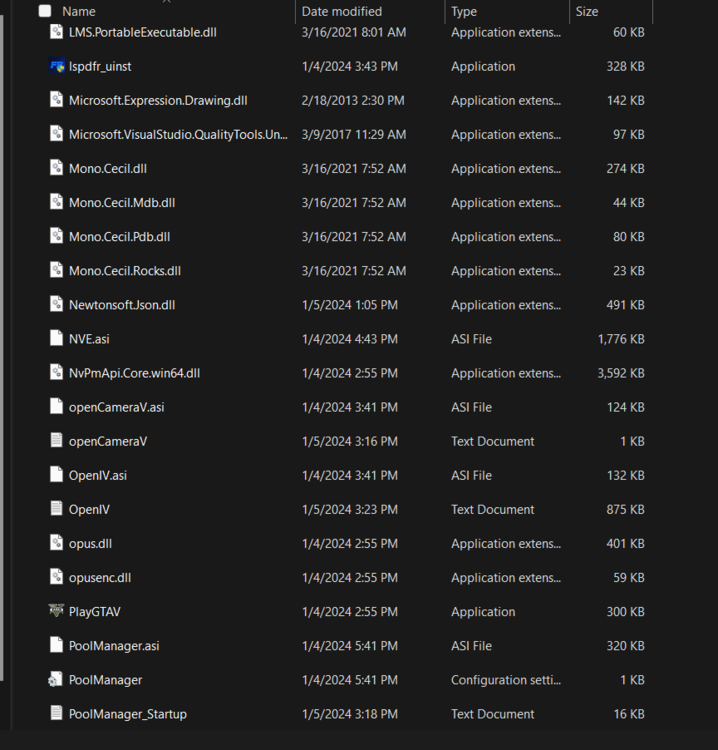This screenshot has height=750, width=718.
Task: Select the OpenIV text document name
Action: click(x=89, y=509)
